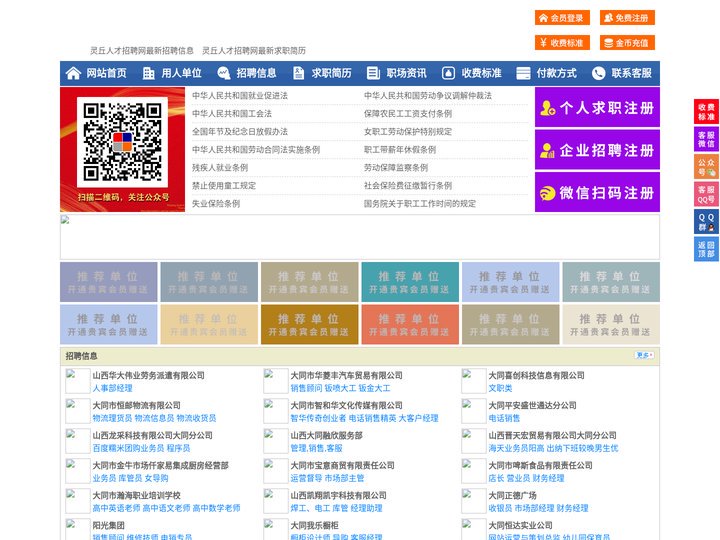Open 联系客服 menu item
Viewport: 720px width, 540px height.
631,73
